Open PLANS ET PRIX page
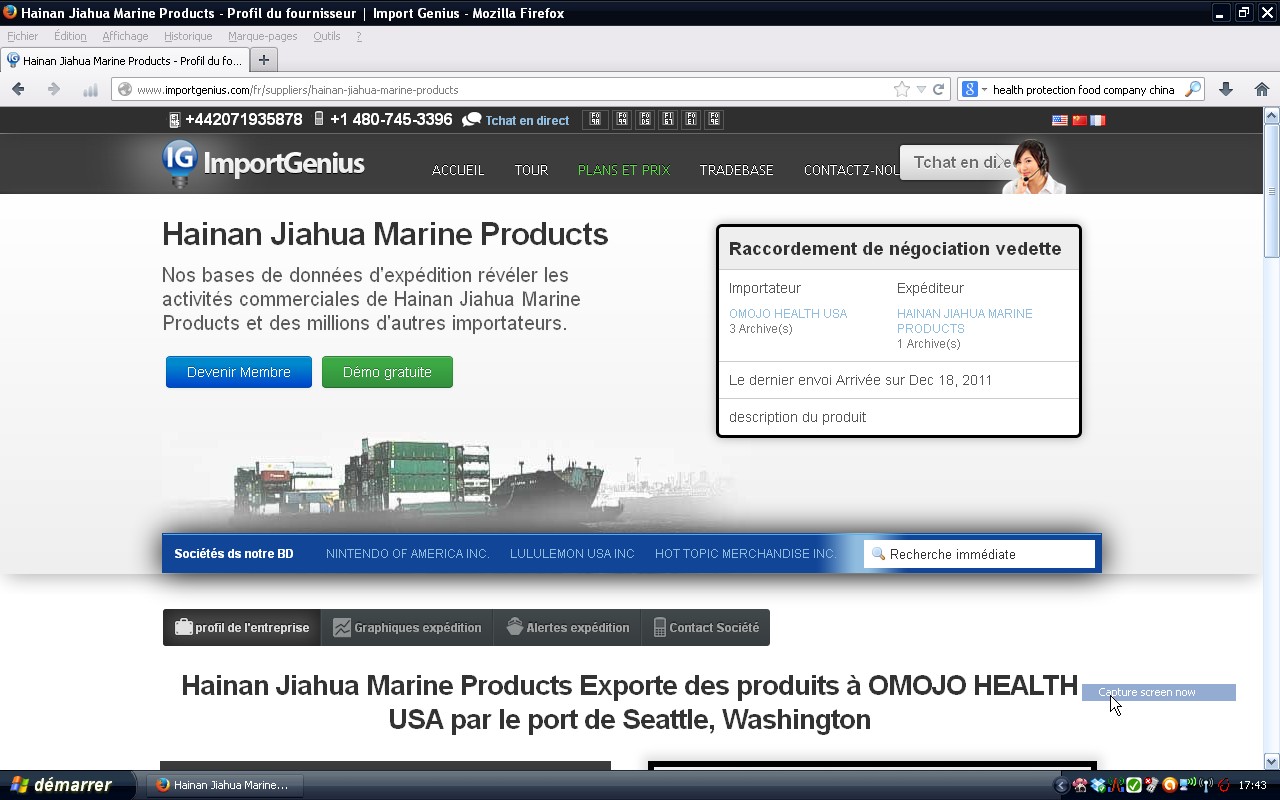 coord(624,170)
